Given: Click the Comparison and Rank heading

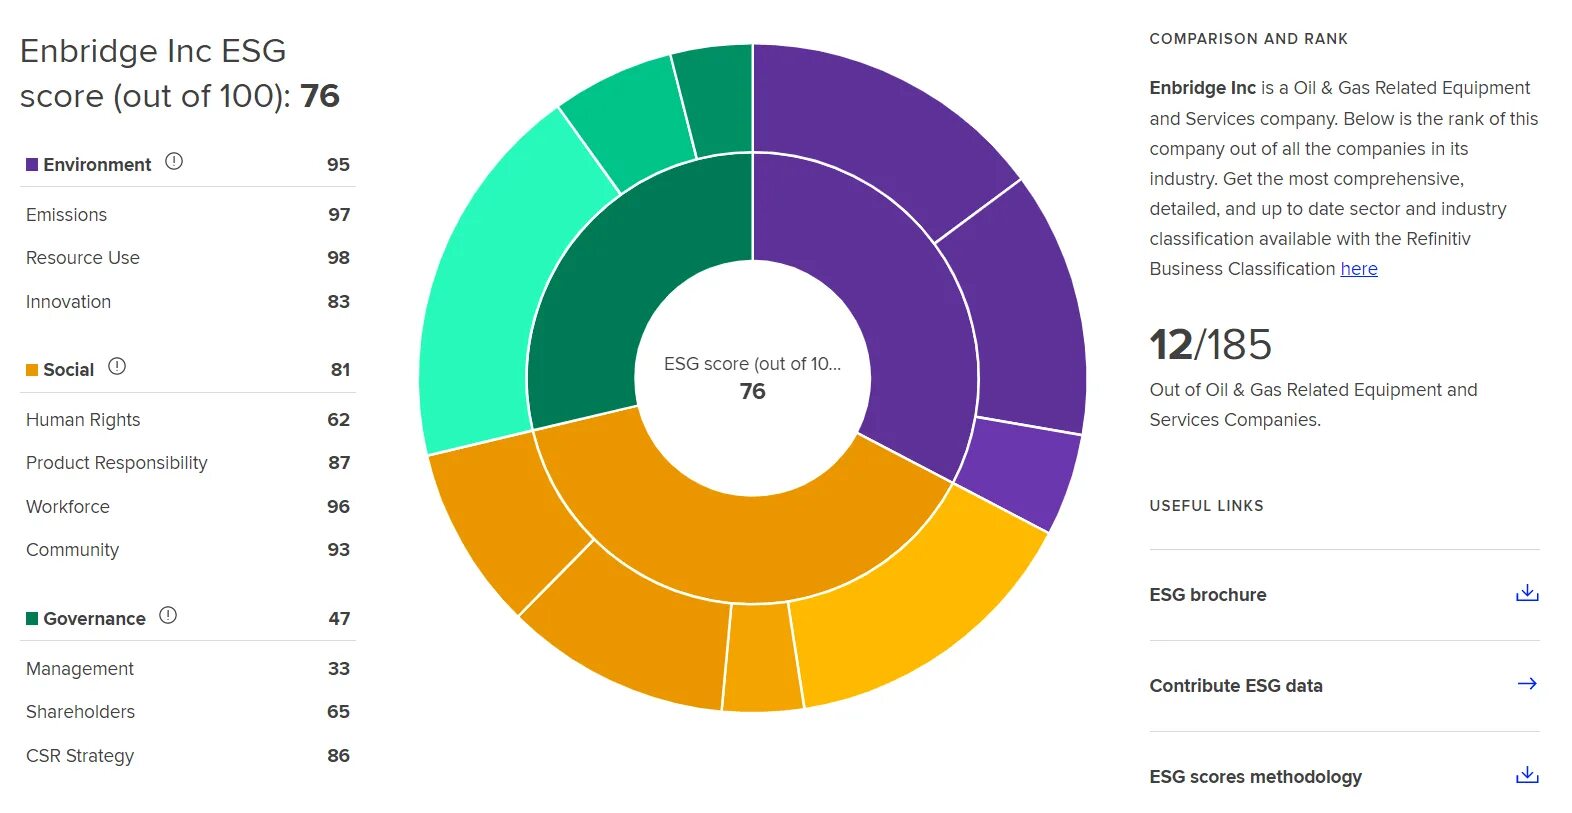Looking at the screenshot, I should 1248,39.
